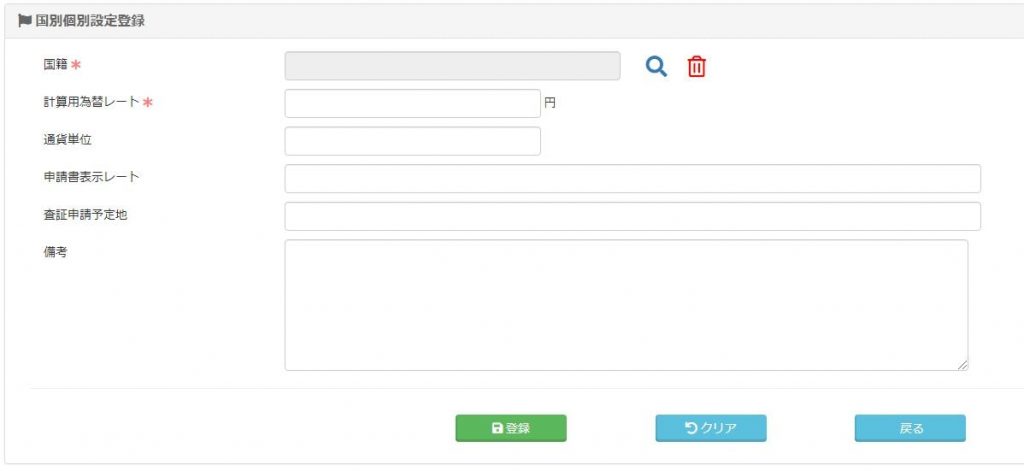Click the floppy disk icon on 登録
The height and width of the screenshot is (471, 1024).
[x=497, y=428]
